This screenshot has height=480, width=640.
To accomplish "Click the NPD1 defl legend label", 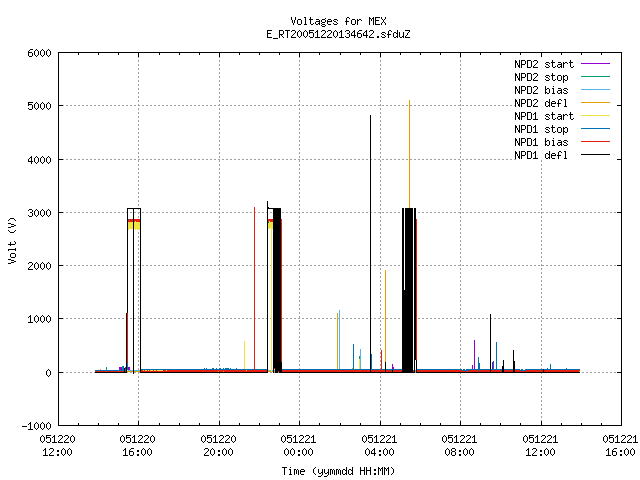I will click(541, 156).
